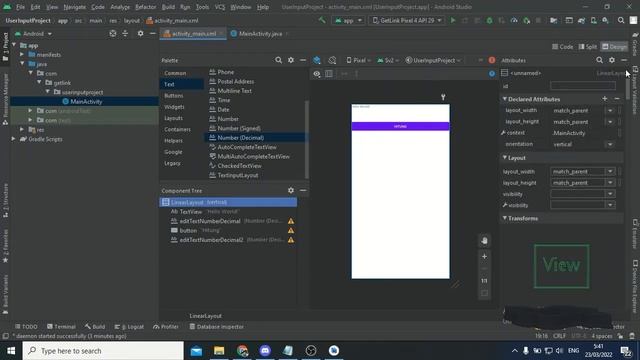640x360 pixels.
Task: Open the Attributes panel settings gear
Action: [x=611, y=60]
